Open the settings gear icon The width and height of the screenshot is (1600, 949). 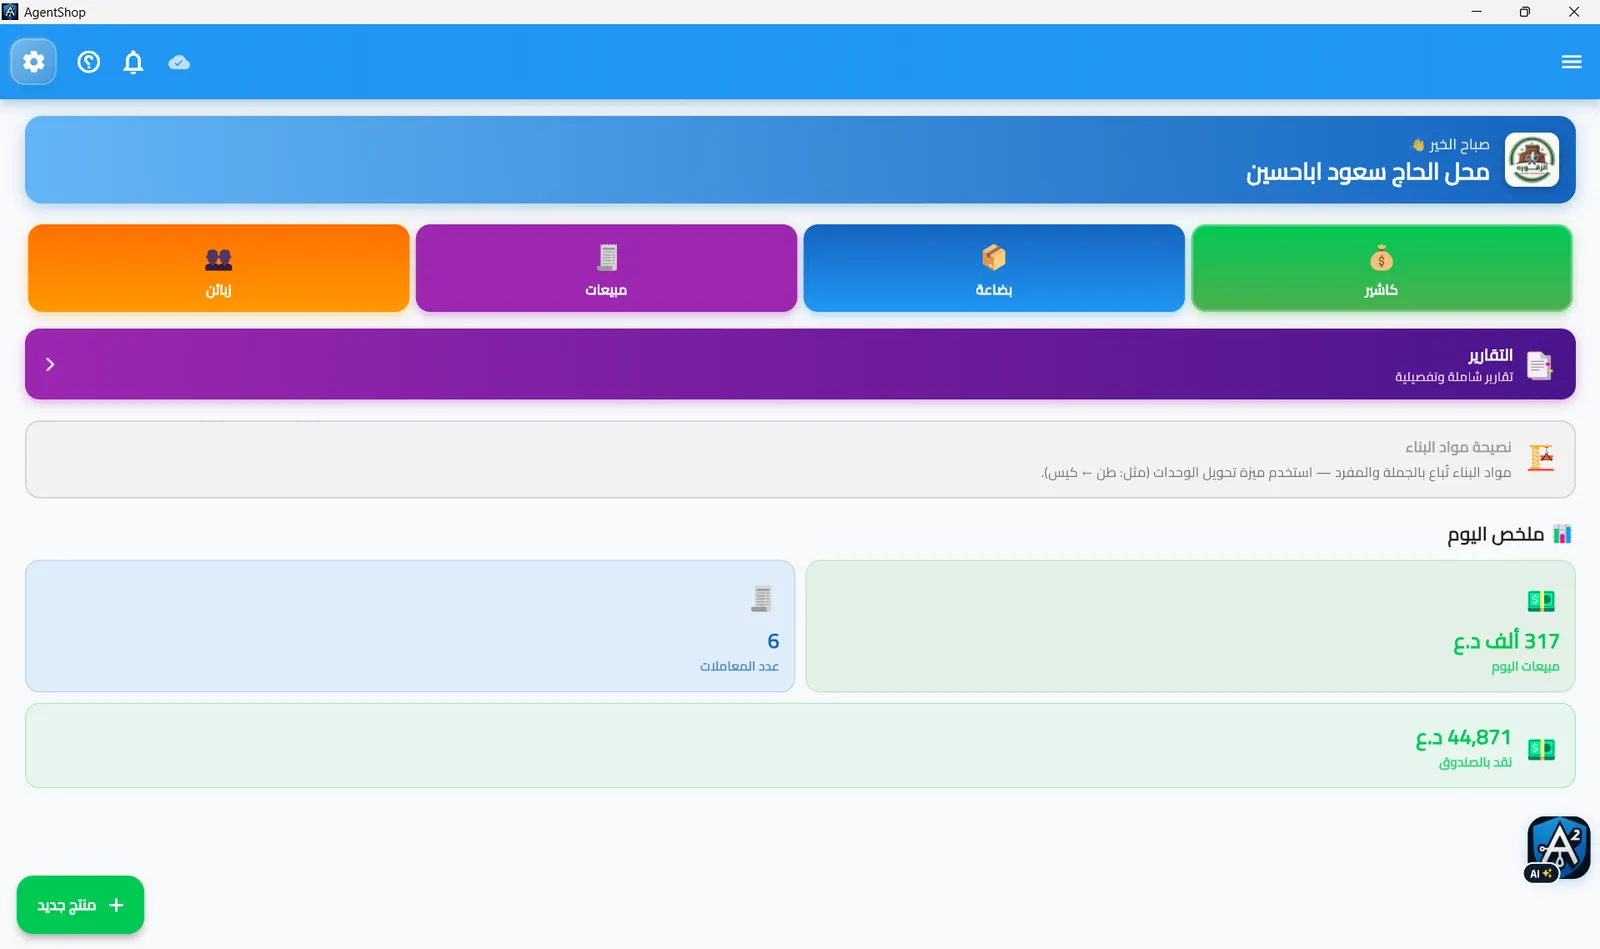pyautogui.click(x=33, y=62)
